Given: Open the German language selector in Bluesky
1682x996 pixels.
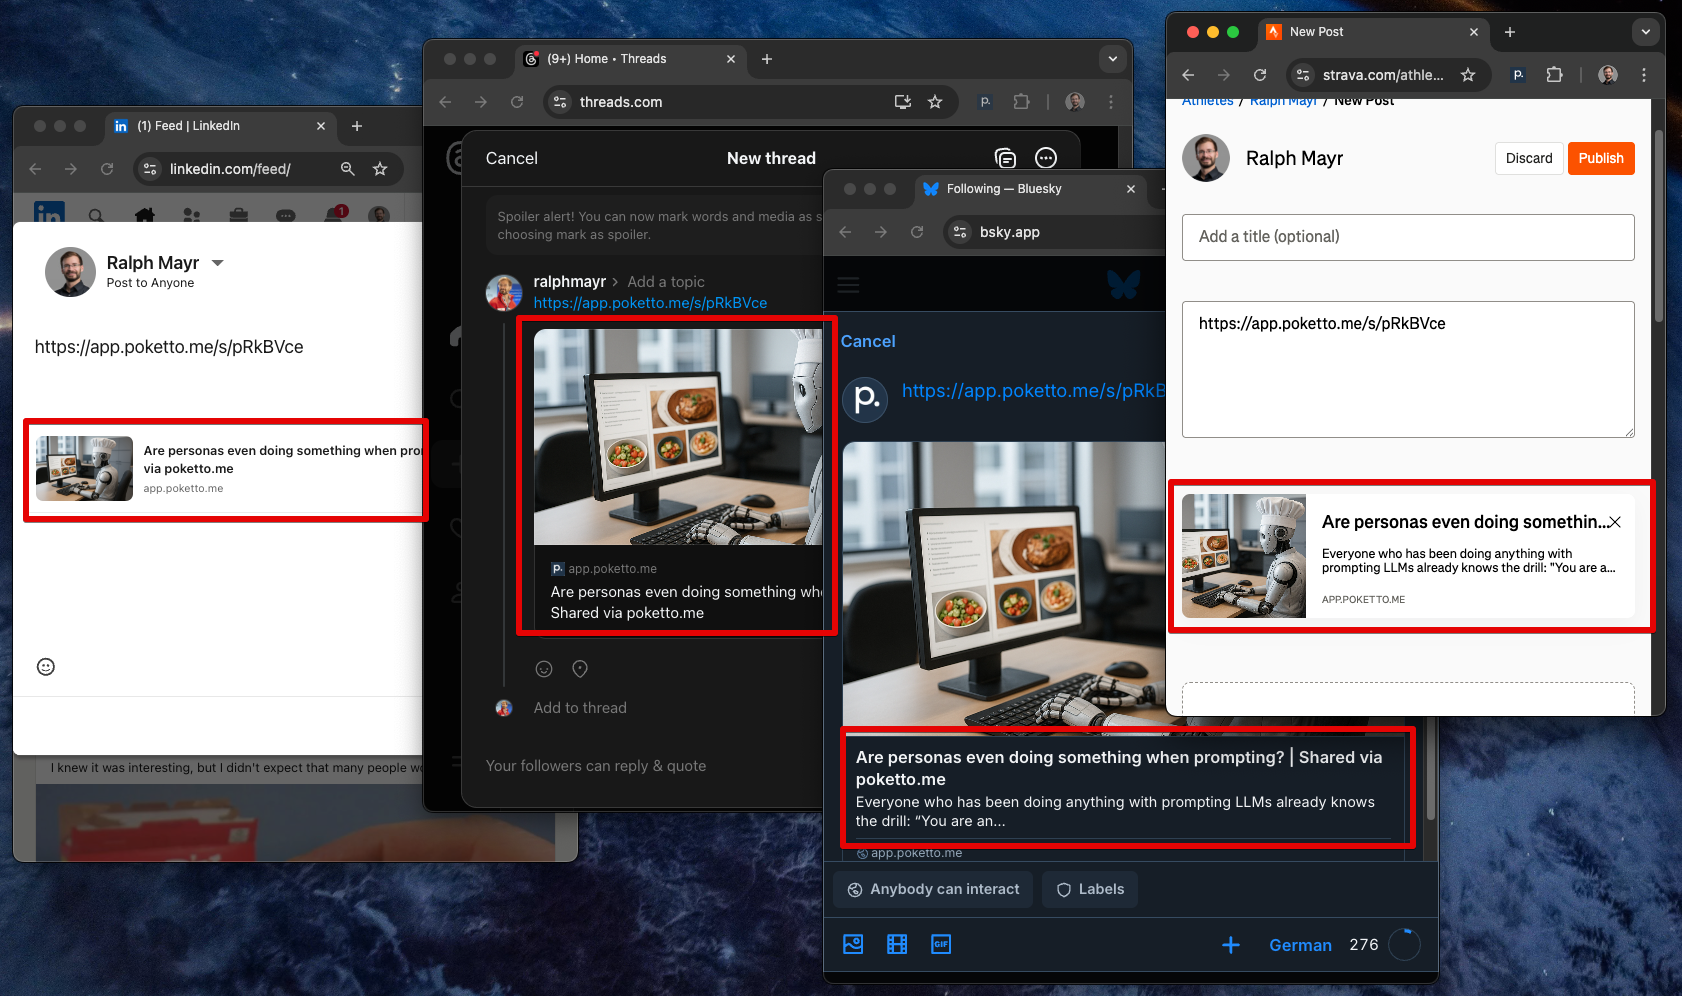Looking at the screenshot, I should coord(1300,945).
